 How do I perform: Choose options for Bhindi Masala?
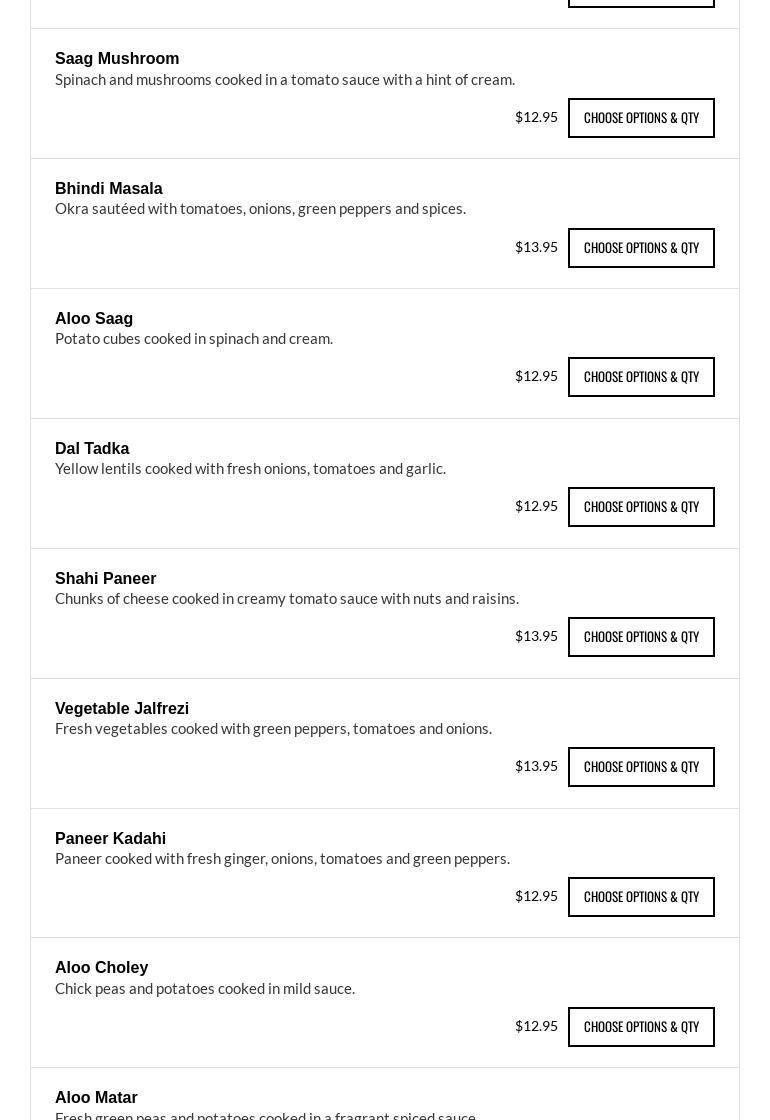point(641,248)
